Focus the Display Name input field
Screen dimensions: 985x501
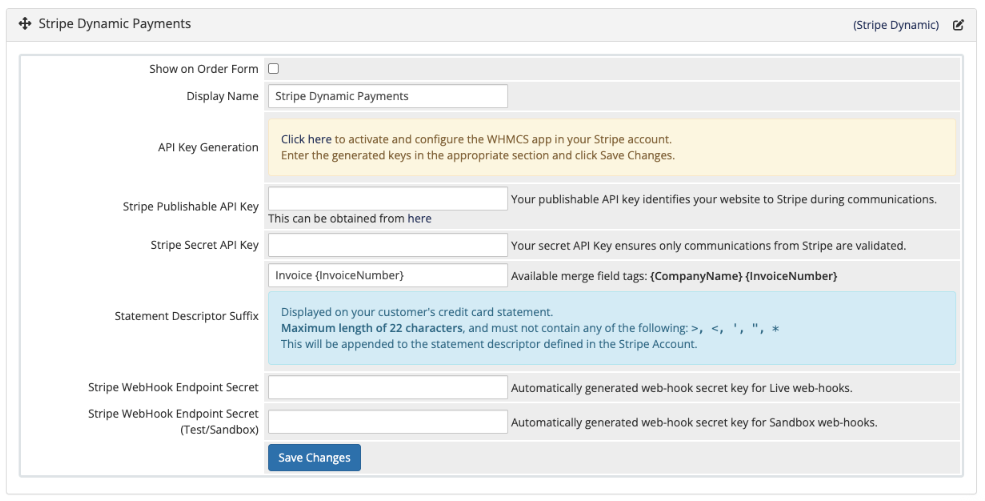pos(388,96)
